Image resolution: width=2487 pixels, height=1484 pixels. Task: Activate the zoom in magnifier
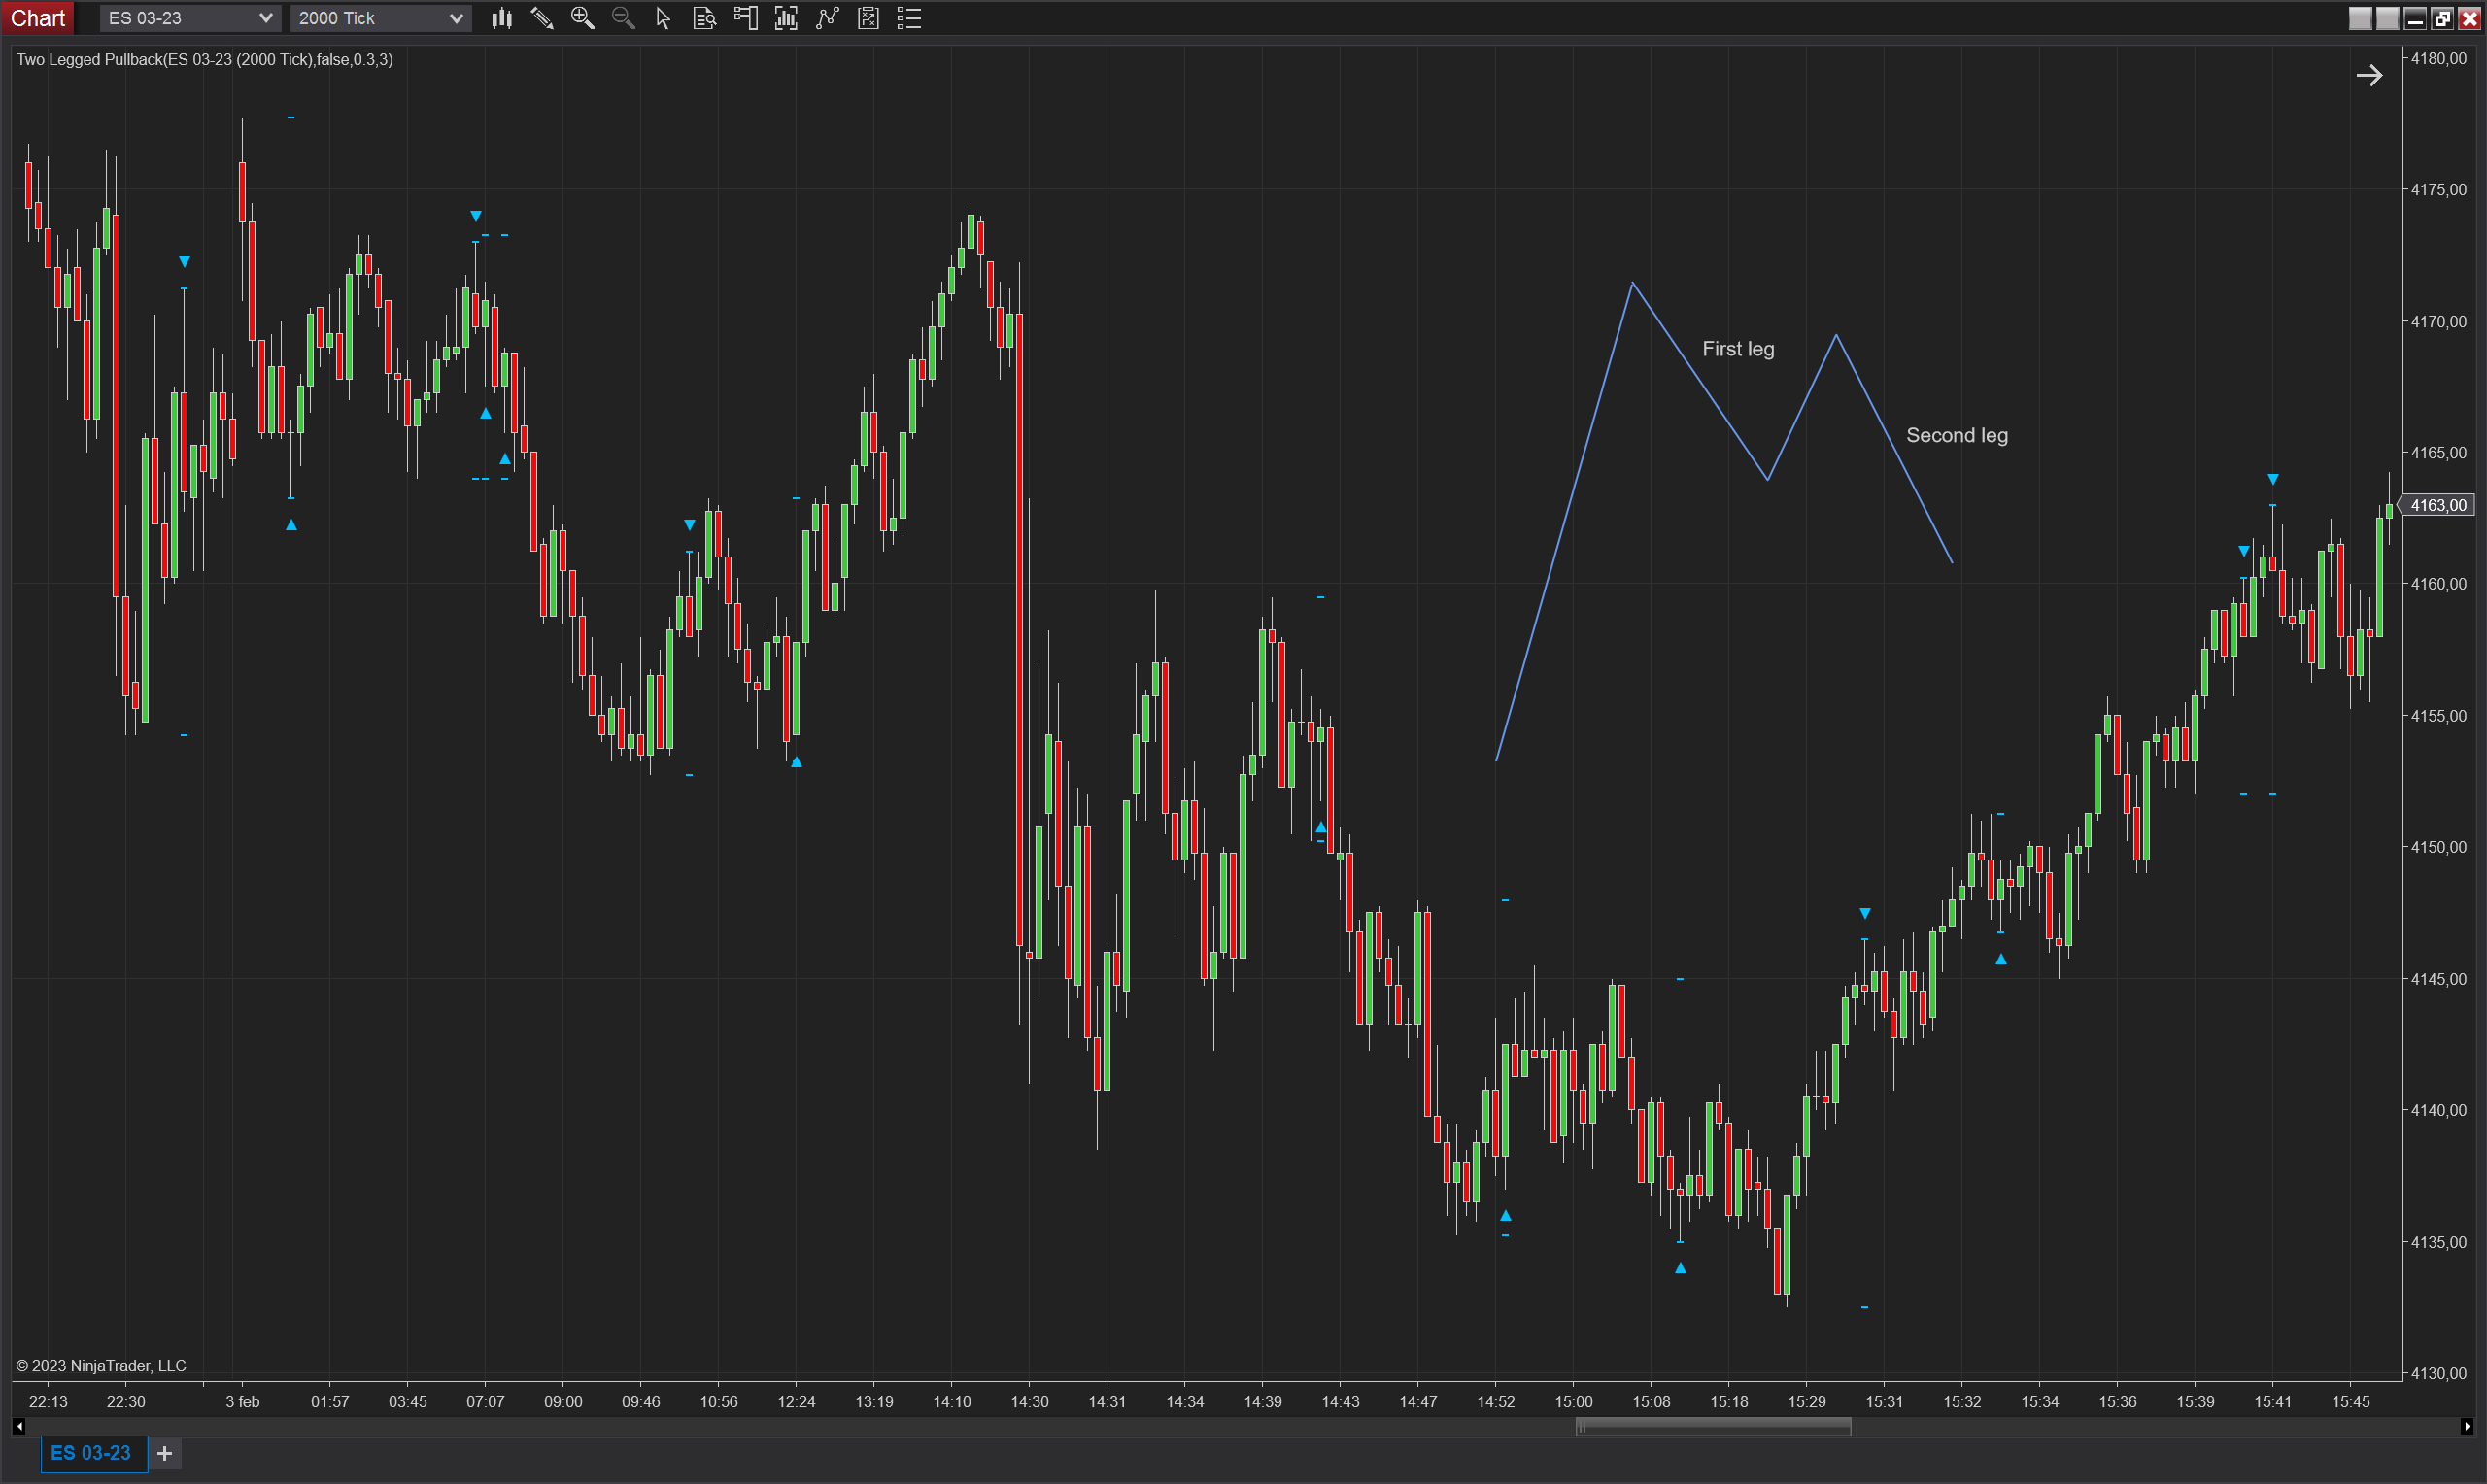coord(582,18)
